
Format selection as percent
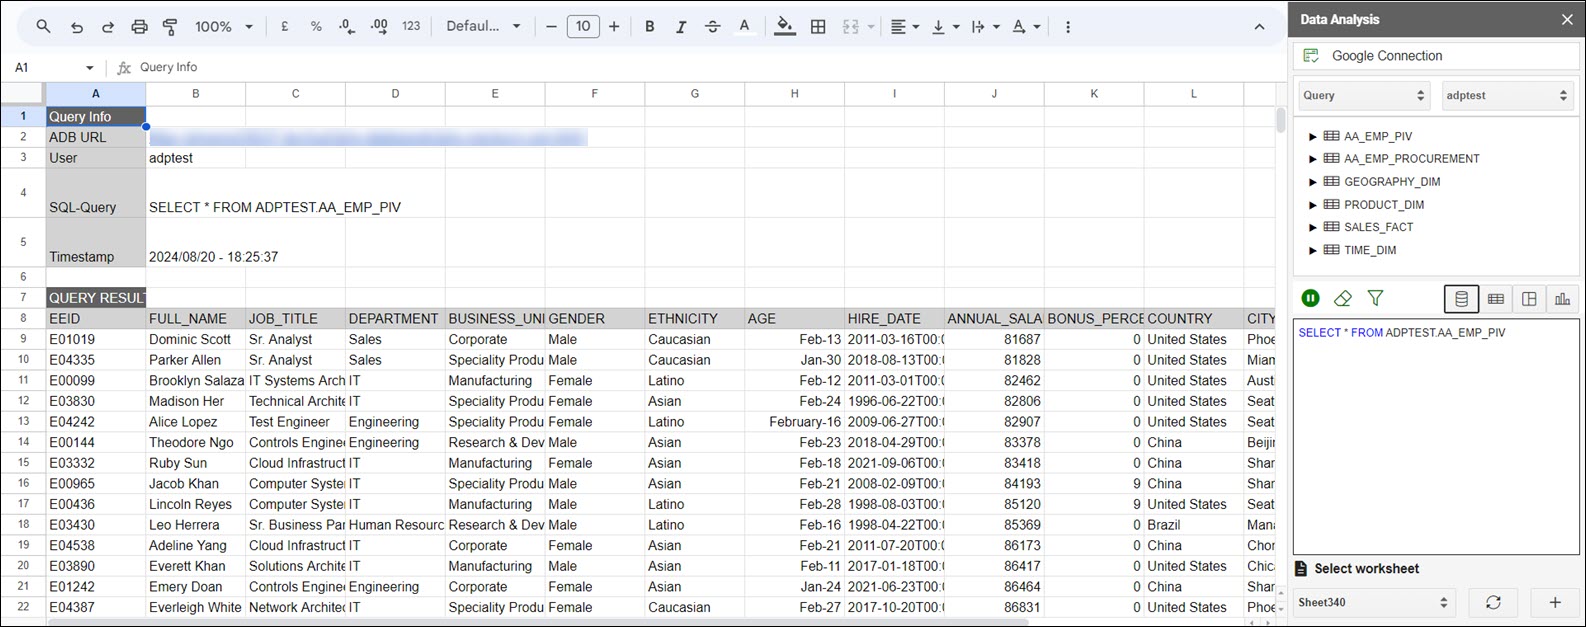click(x=316, y=27)
